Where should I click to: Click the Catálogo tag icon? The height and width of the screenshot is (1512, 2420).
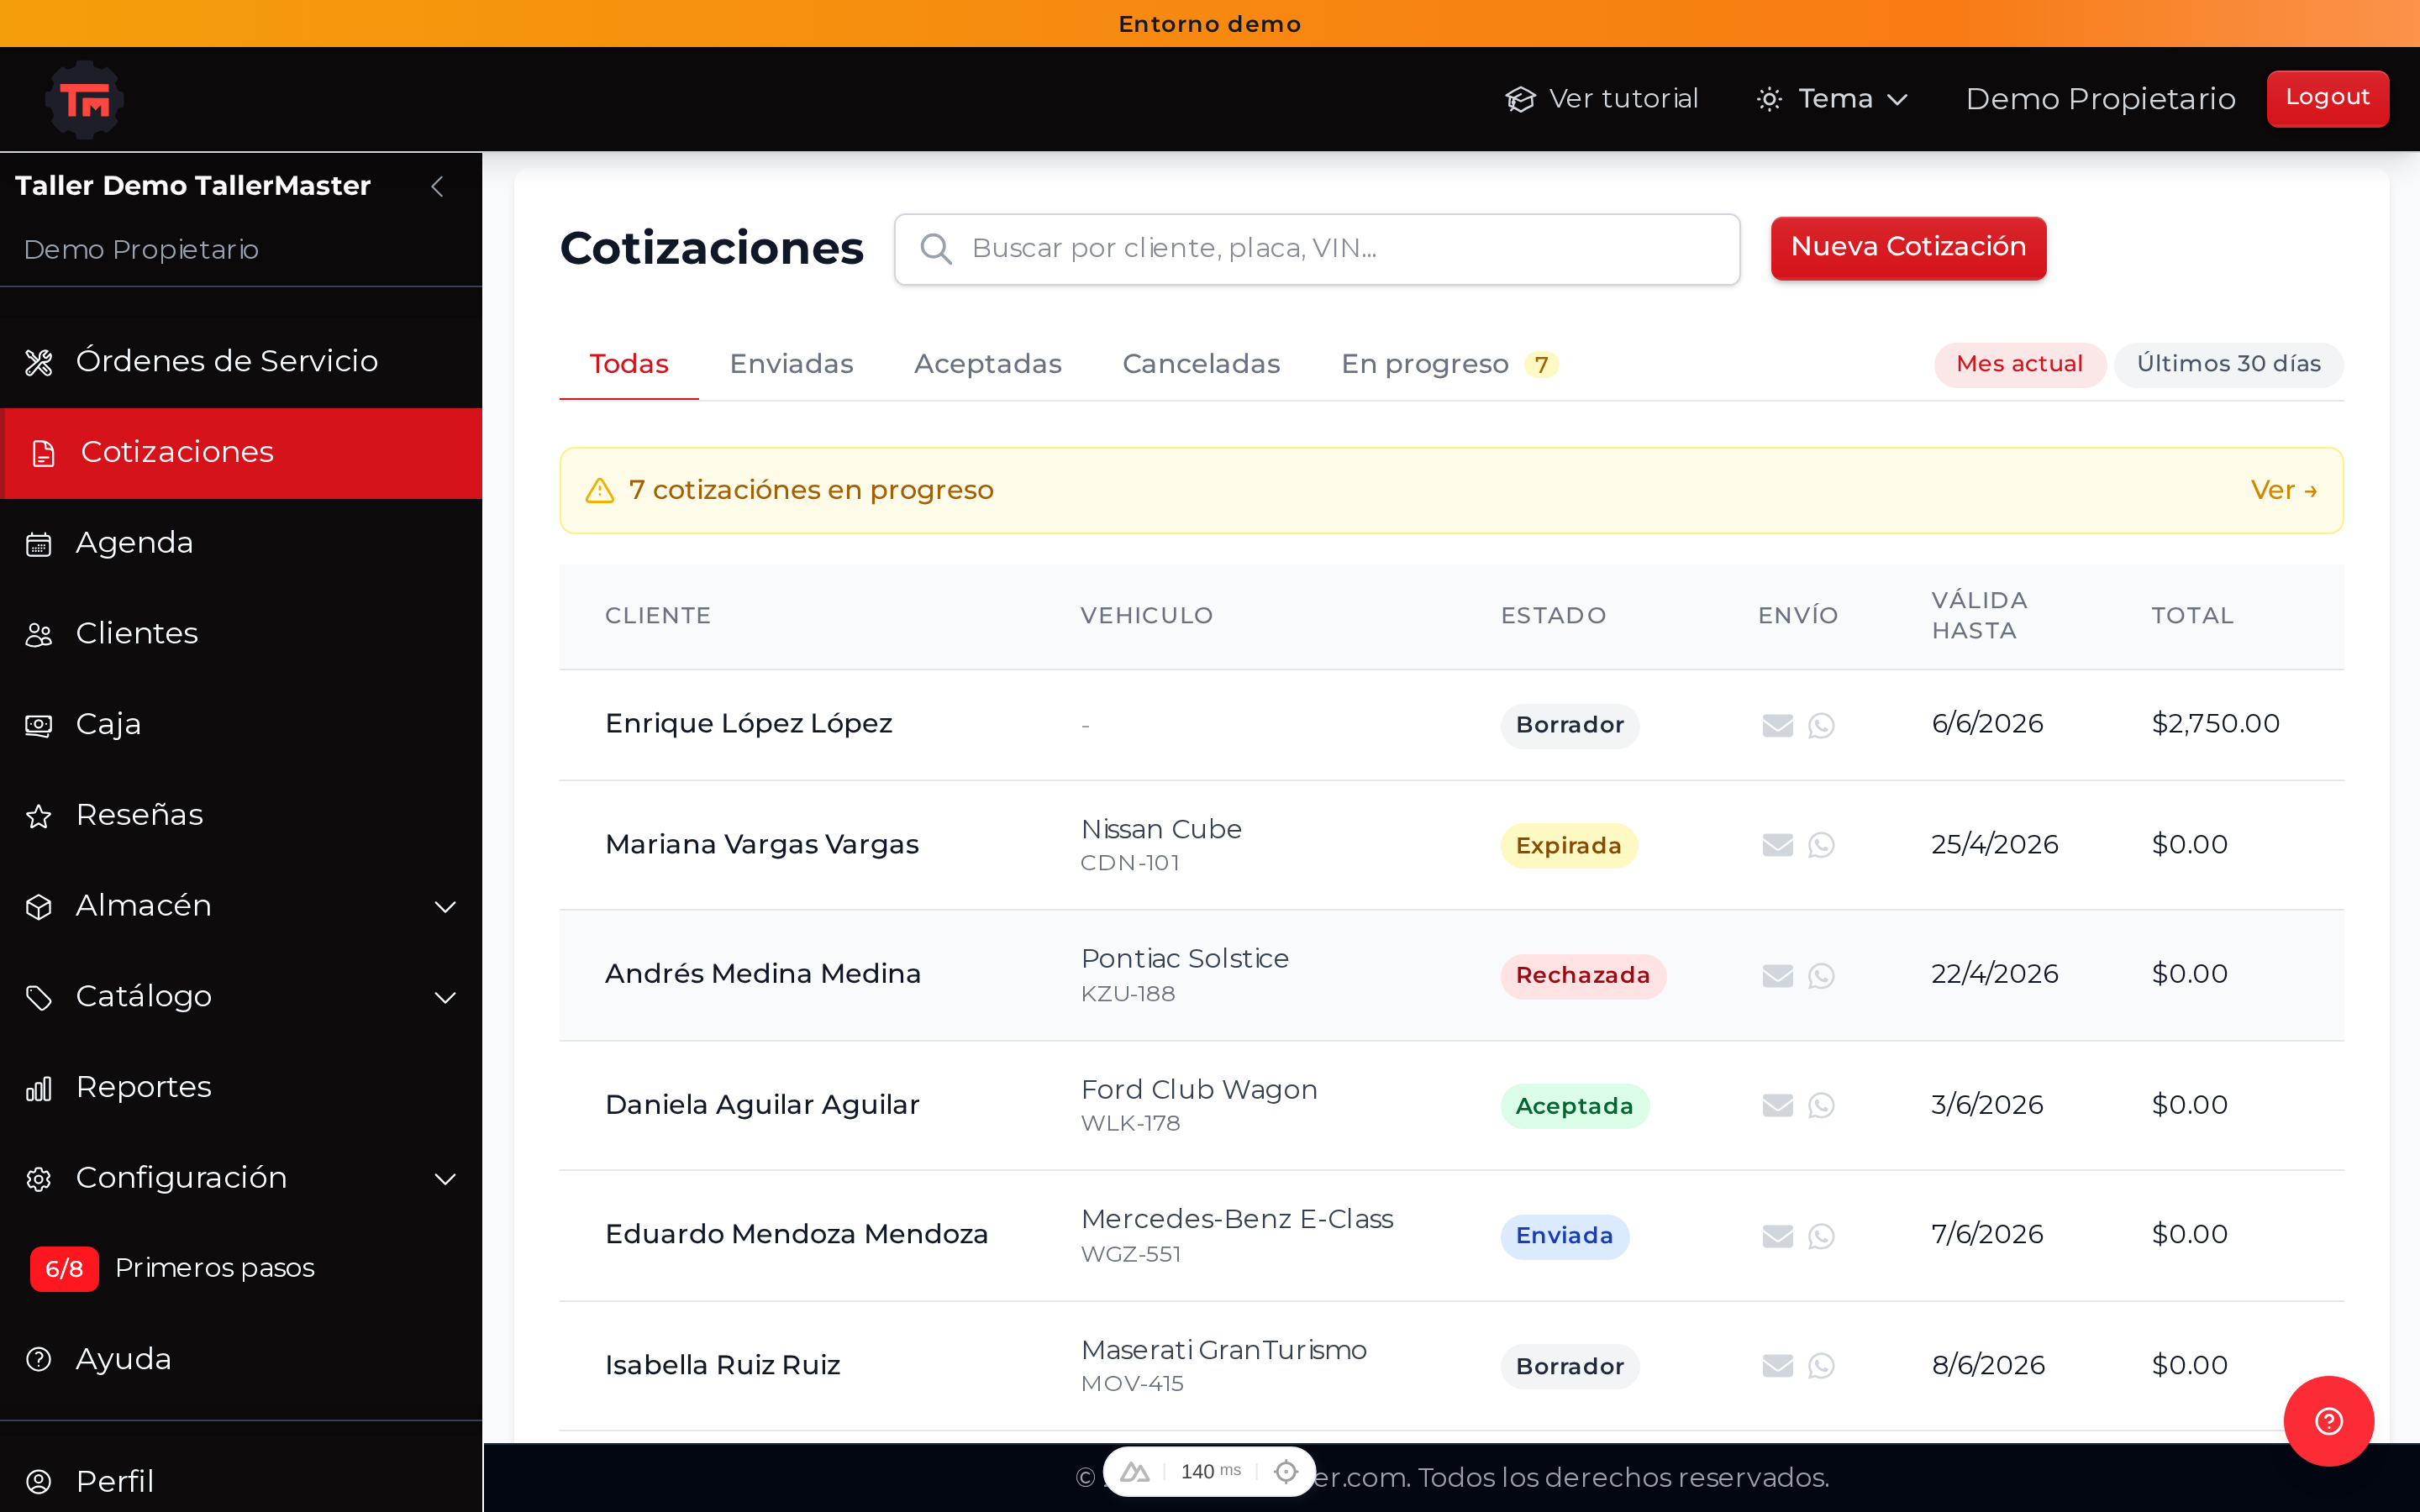tap(38, 998)
